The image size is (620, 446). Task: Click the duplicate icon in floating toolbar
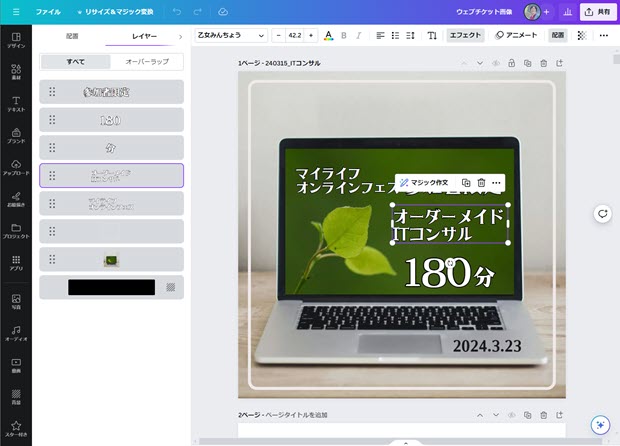466,183
